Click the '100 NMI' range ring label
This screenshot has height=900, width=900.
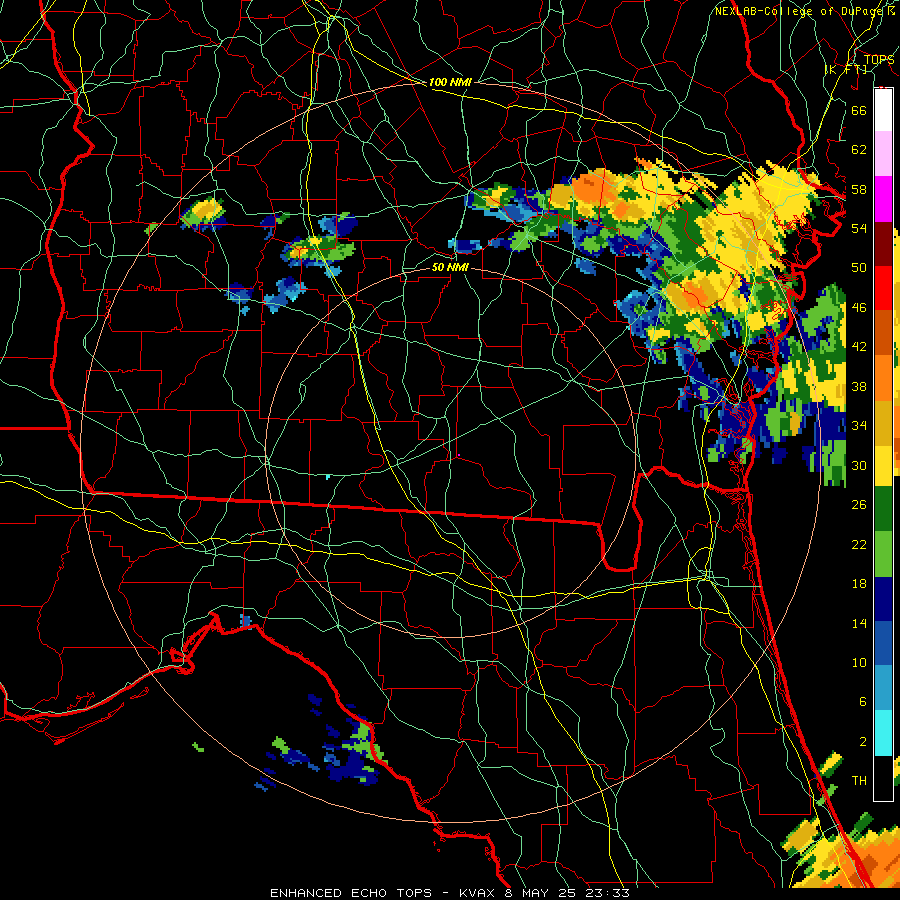tap(450, 82)
